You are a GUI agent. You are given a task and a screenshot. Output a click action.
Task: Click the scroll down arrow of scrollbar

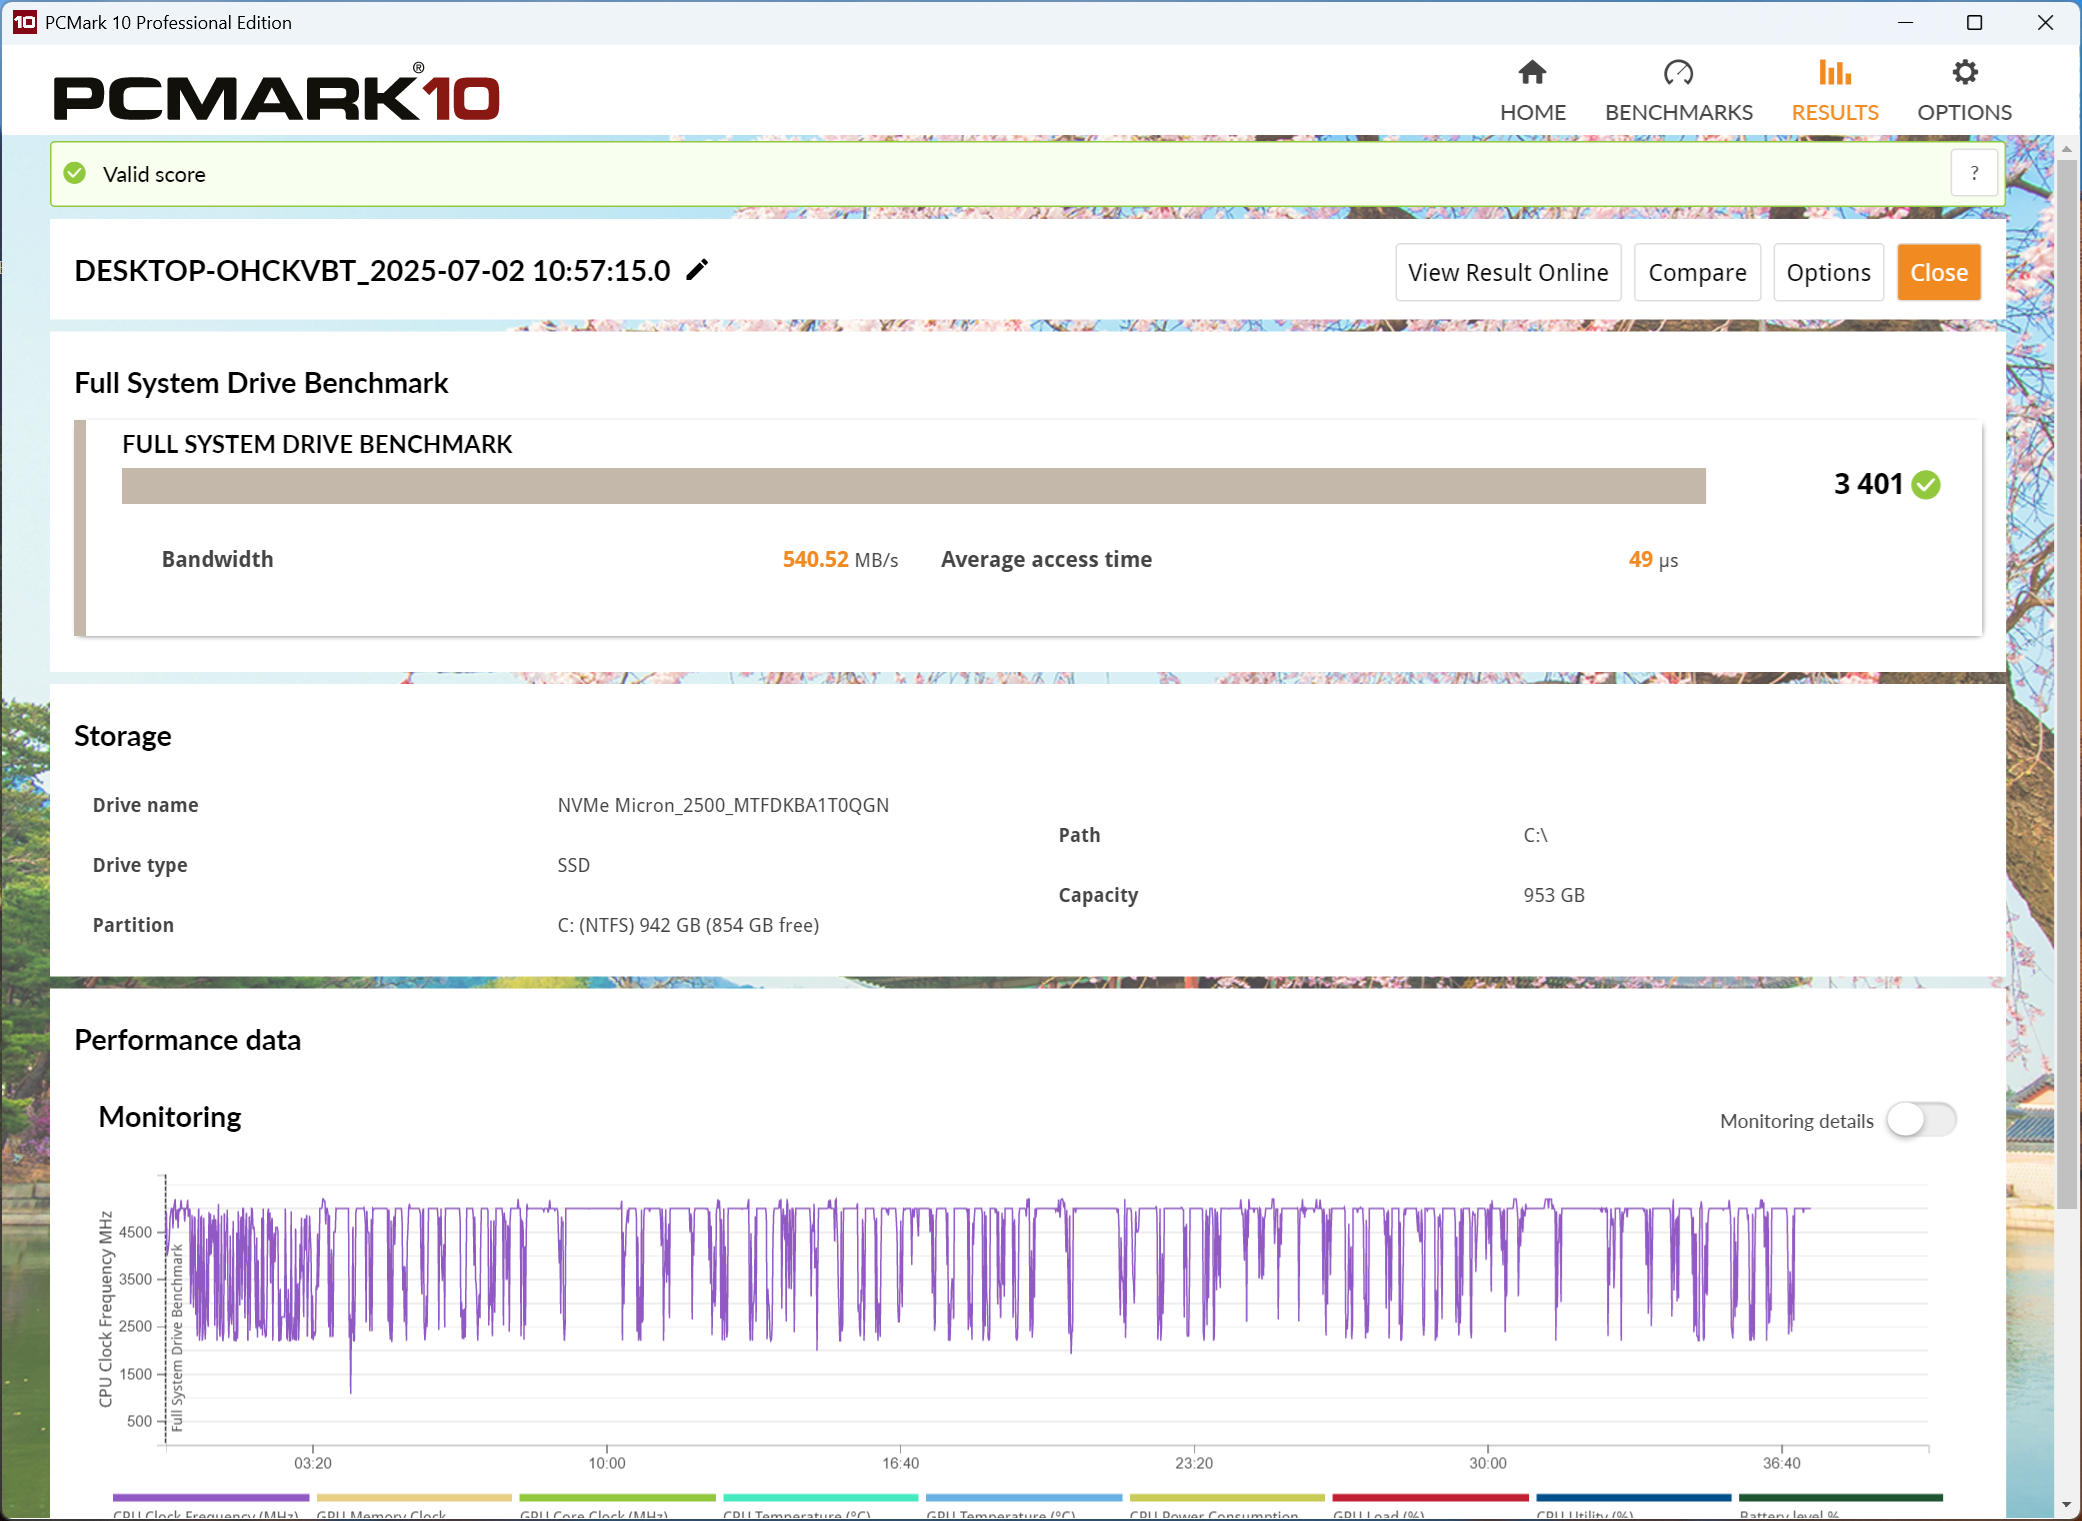2066,1504
